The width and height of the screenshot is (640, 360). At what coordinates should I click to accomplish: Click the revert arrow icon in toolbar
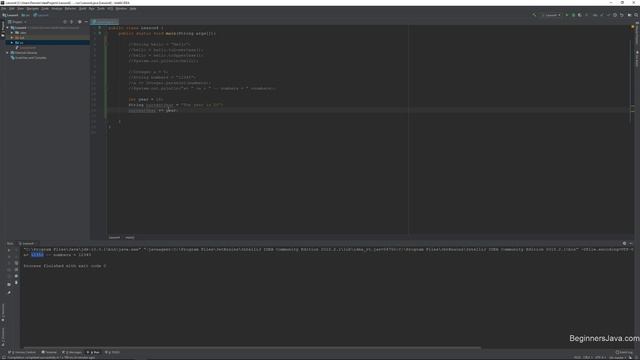point(622,15)
